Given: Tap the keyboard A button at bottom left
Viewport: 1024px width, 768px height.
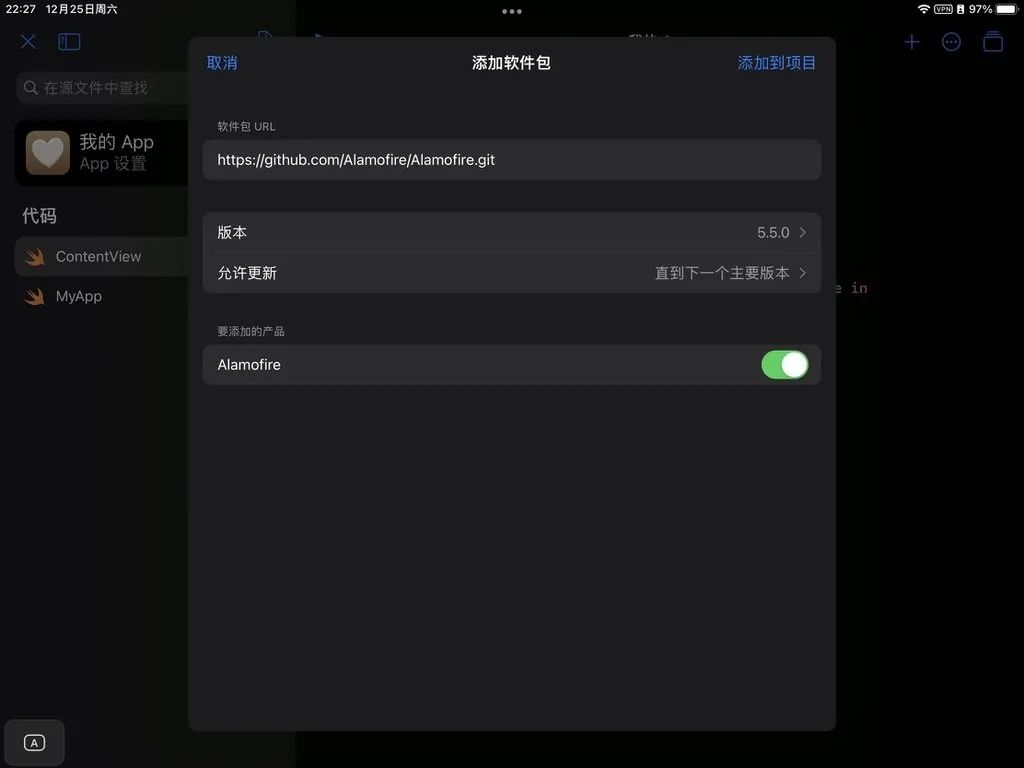Looking at the screenshot, I should [35, 743].
